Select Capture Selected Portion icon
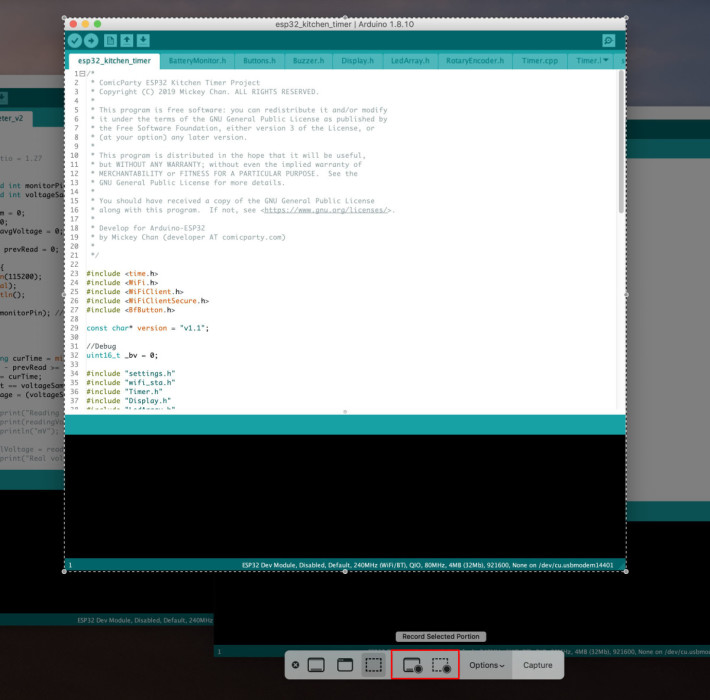The width and height of the screenshot is (710, 700). tap(374, 665)
